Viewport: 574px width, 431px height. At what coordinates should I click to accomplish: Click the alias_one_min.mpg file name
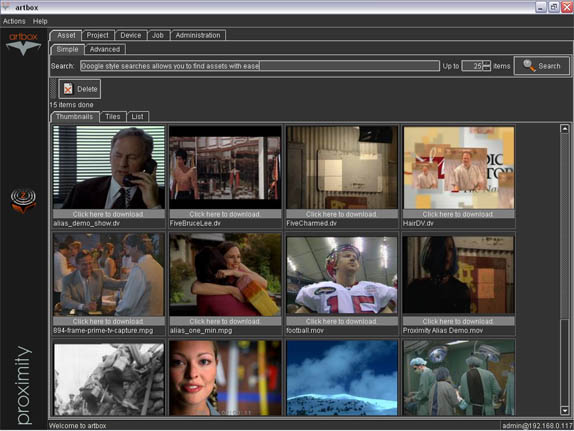[201, 331]
